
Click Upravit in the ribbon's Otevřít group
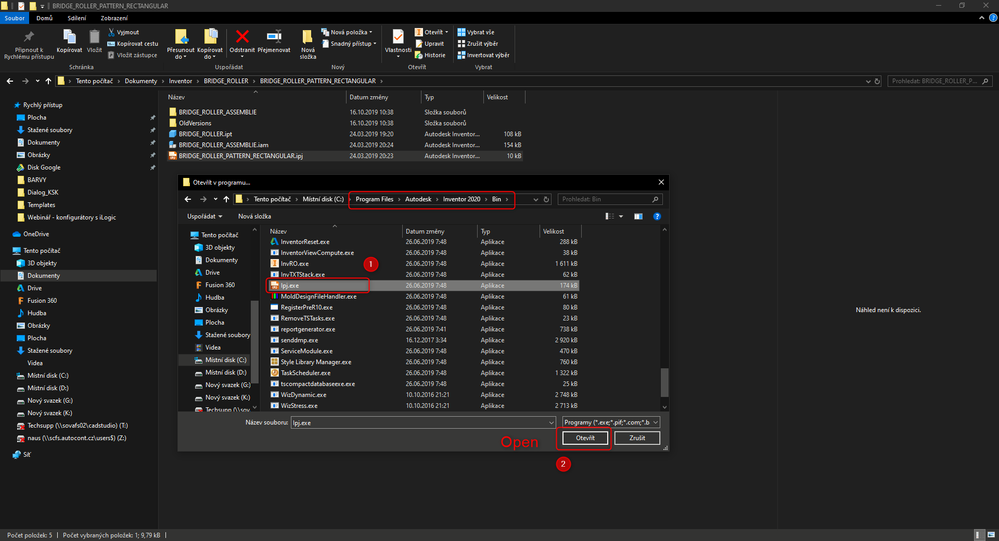click(429, 43)
